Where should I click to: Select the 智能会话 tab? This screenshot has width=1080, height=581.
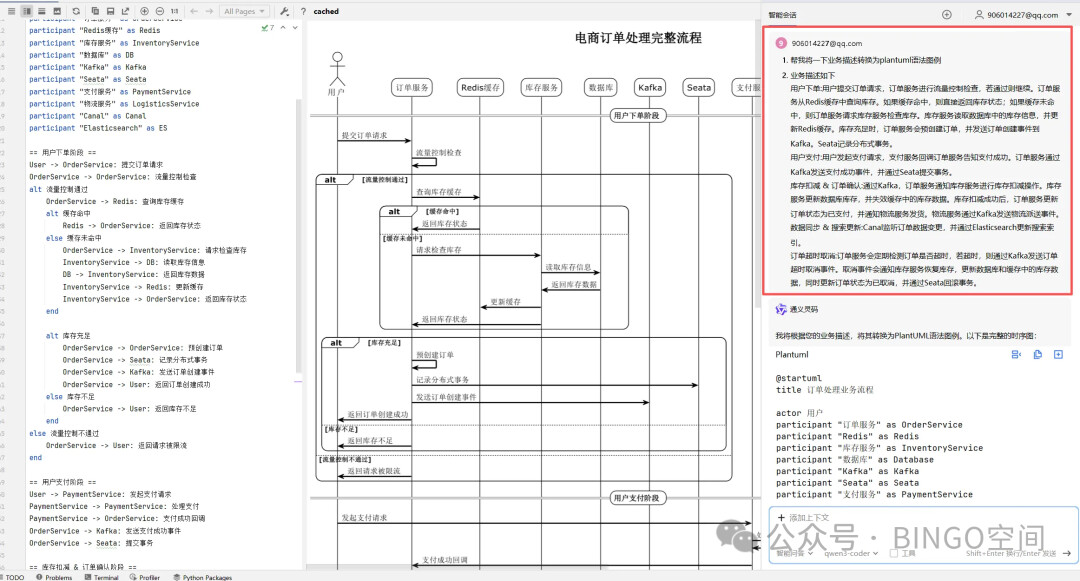coord(782,14)
